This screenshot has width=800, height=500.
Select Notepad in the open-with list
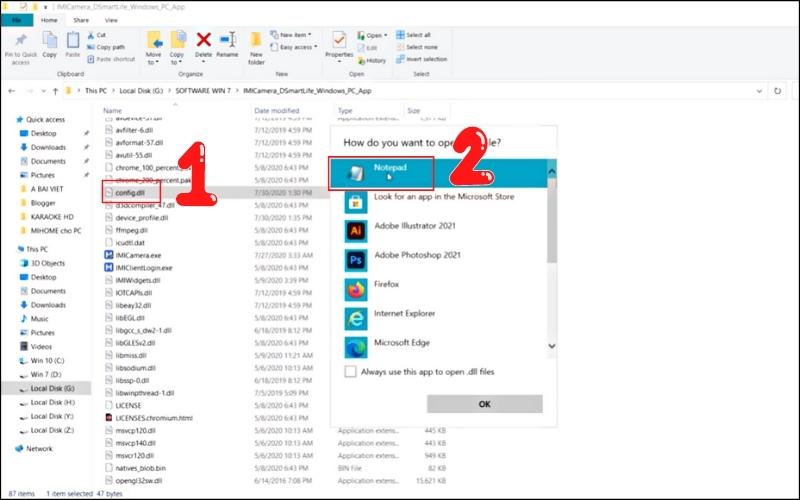pos(439,173)
